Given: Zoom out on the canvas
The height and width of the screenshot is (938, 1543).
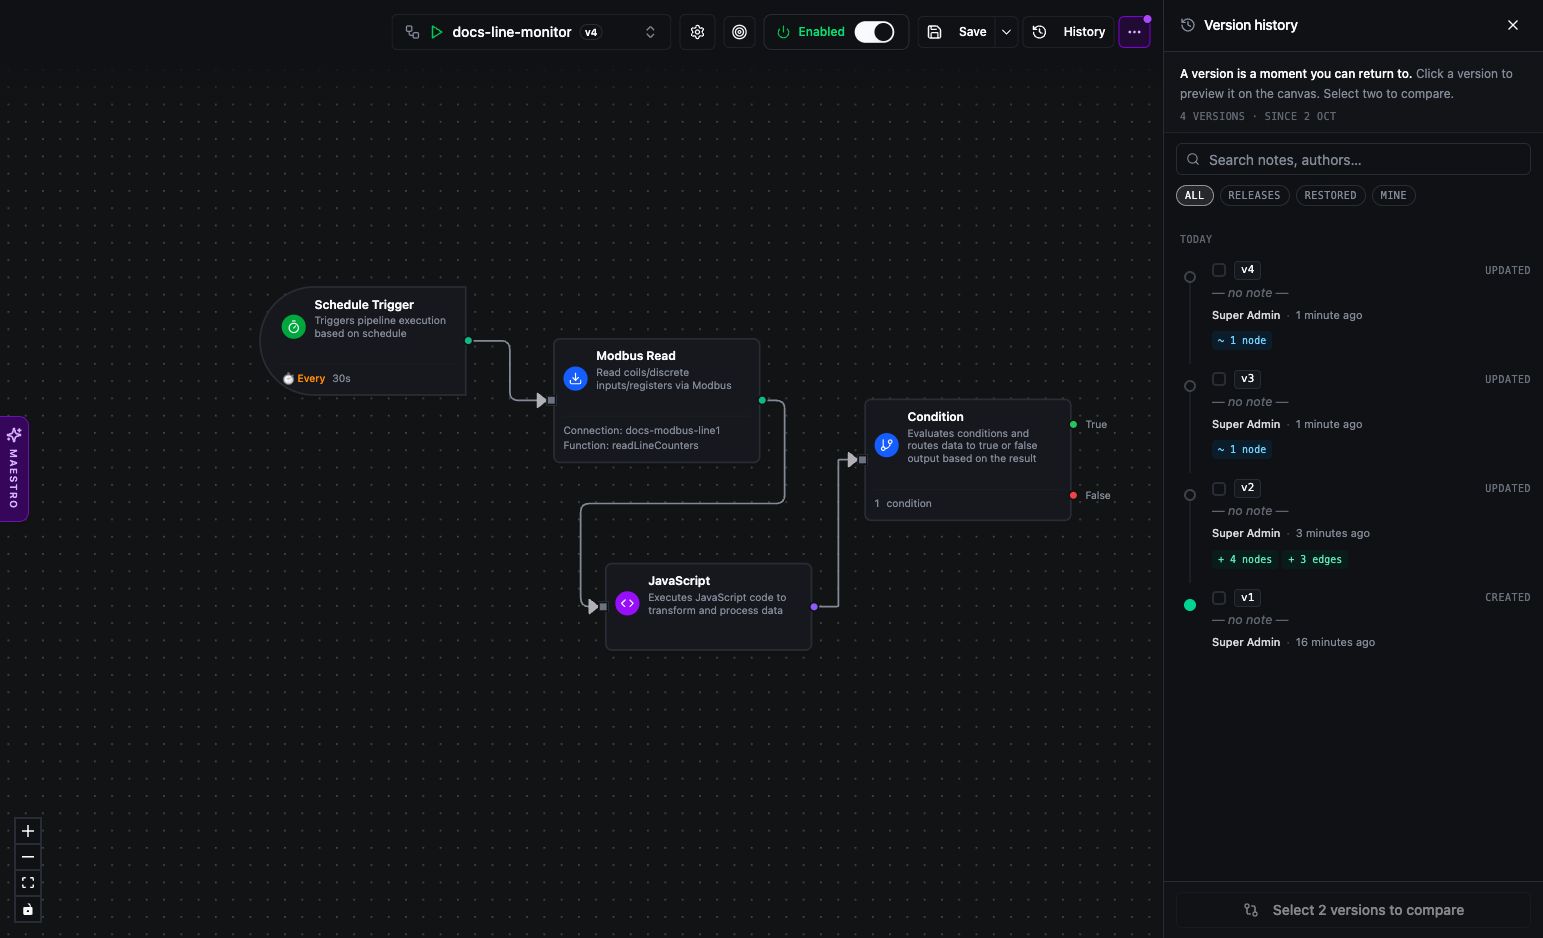Looking at the screenshot, I should (28, 857).
